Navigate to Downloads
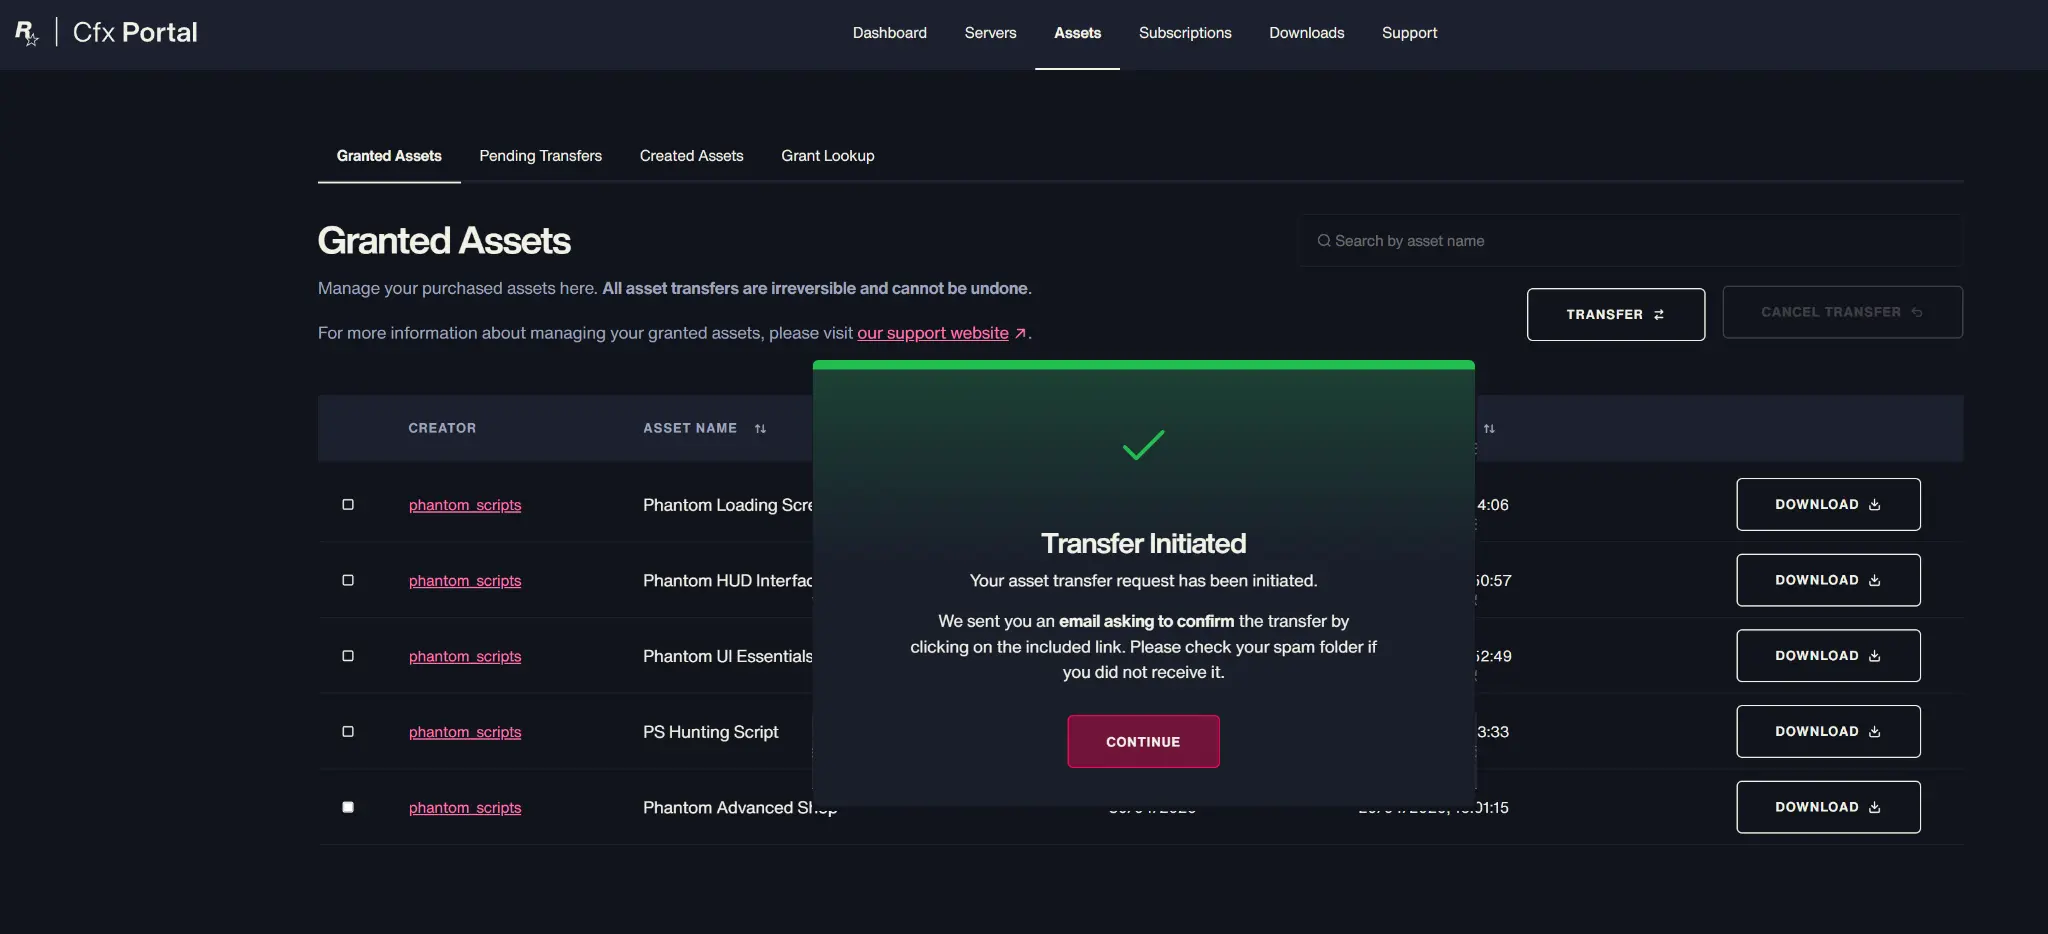The image size is (2048, 934). (x=1306, y=33)
